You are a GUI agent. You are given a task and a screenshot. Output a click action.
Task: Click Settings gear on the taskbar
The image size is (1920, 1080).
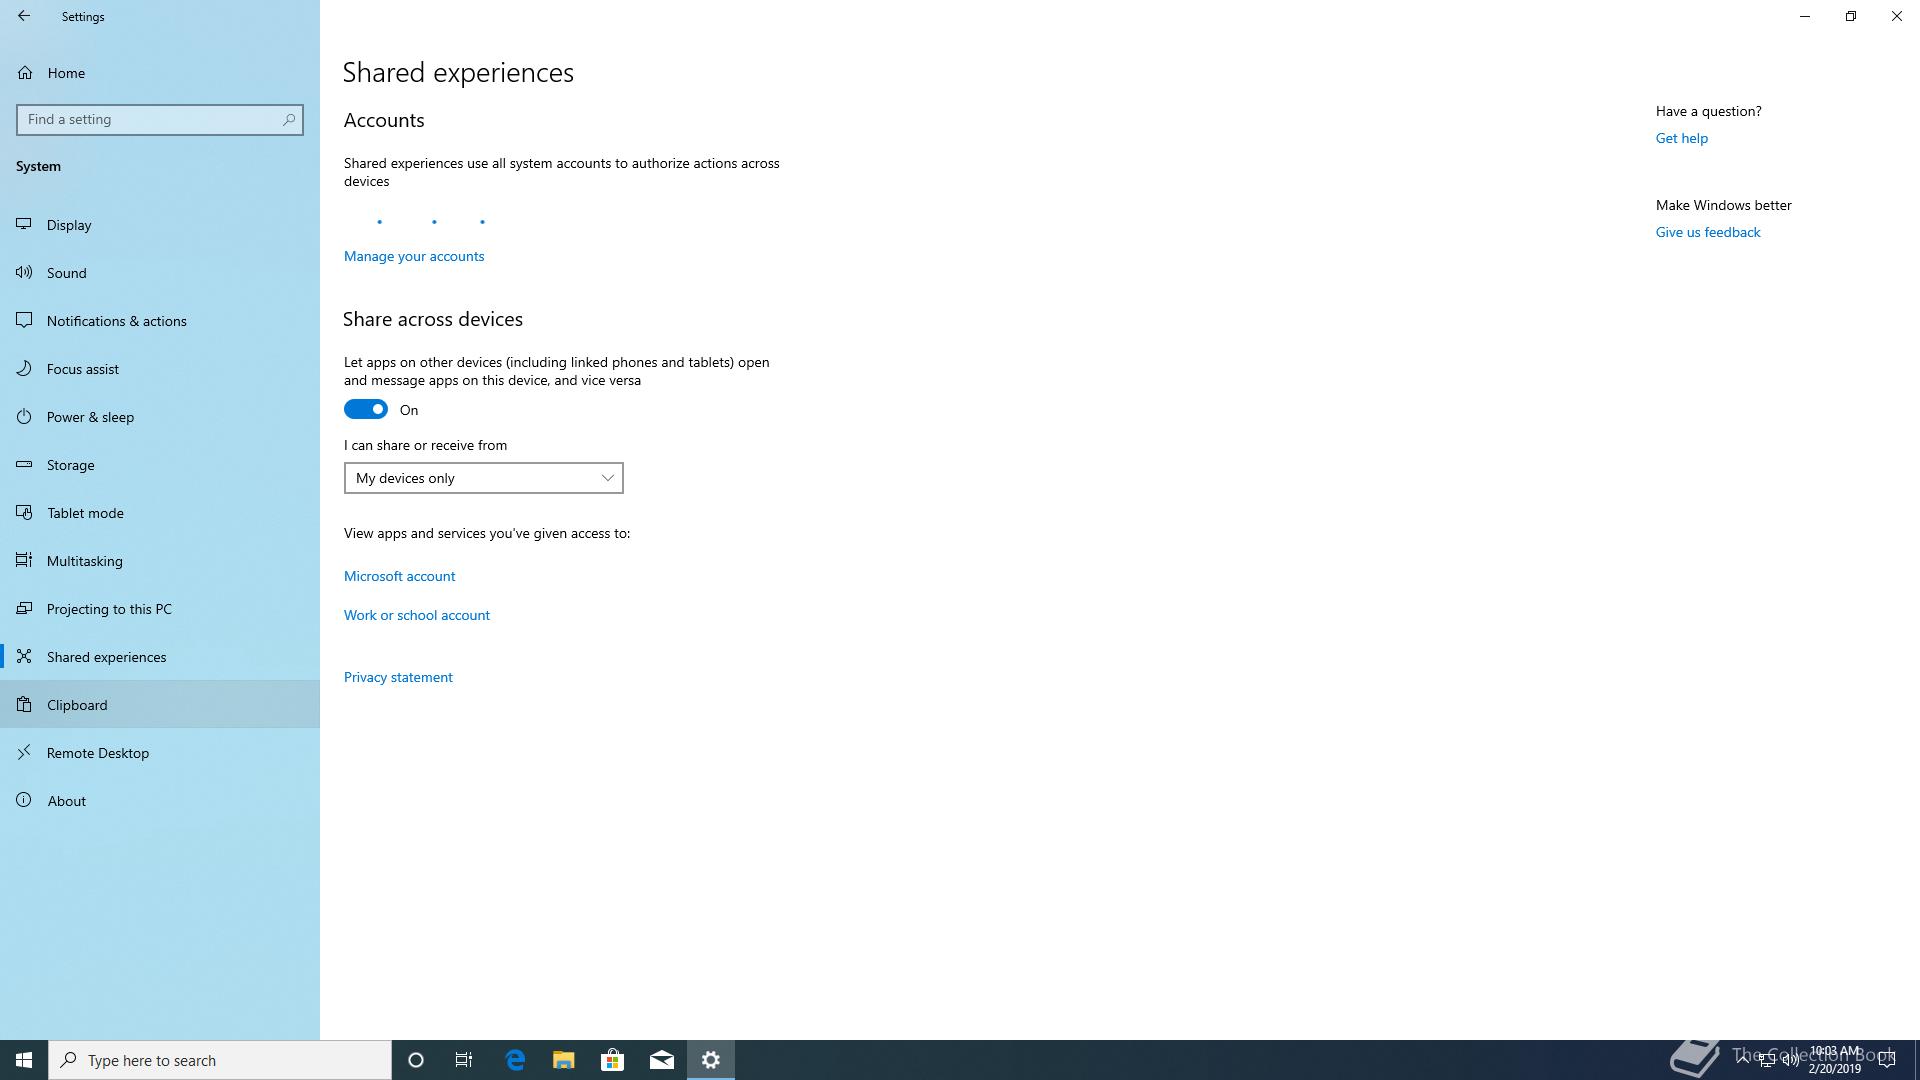[x=711, y=1060]
